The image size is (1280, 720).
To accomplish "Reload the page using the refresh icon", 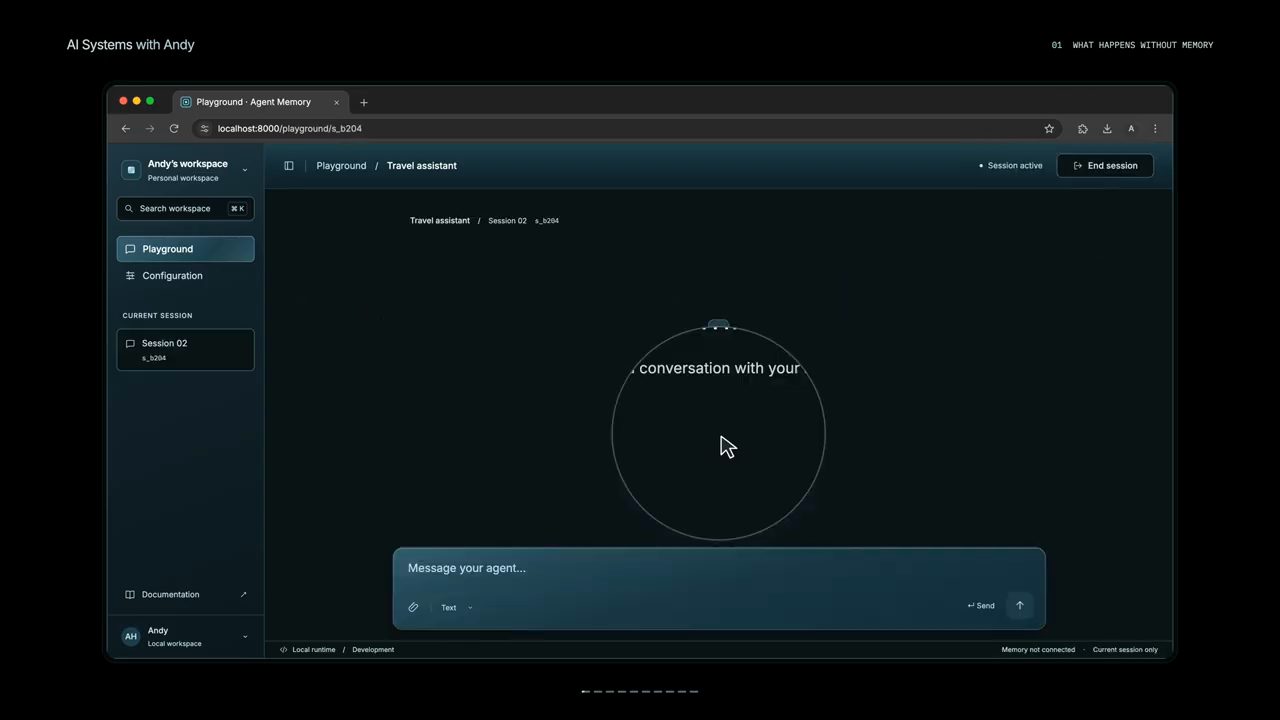I will tap(174, 129).
